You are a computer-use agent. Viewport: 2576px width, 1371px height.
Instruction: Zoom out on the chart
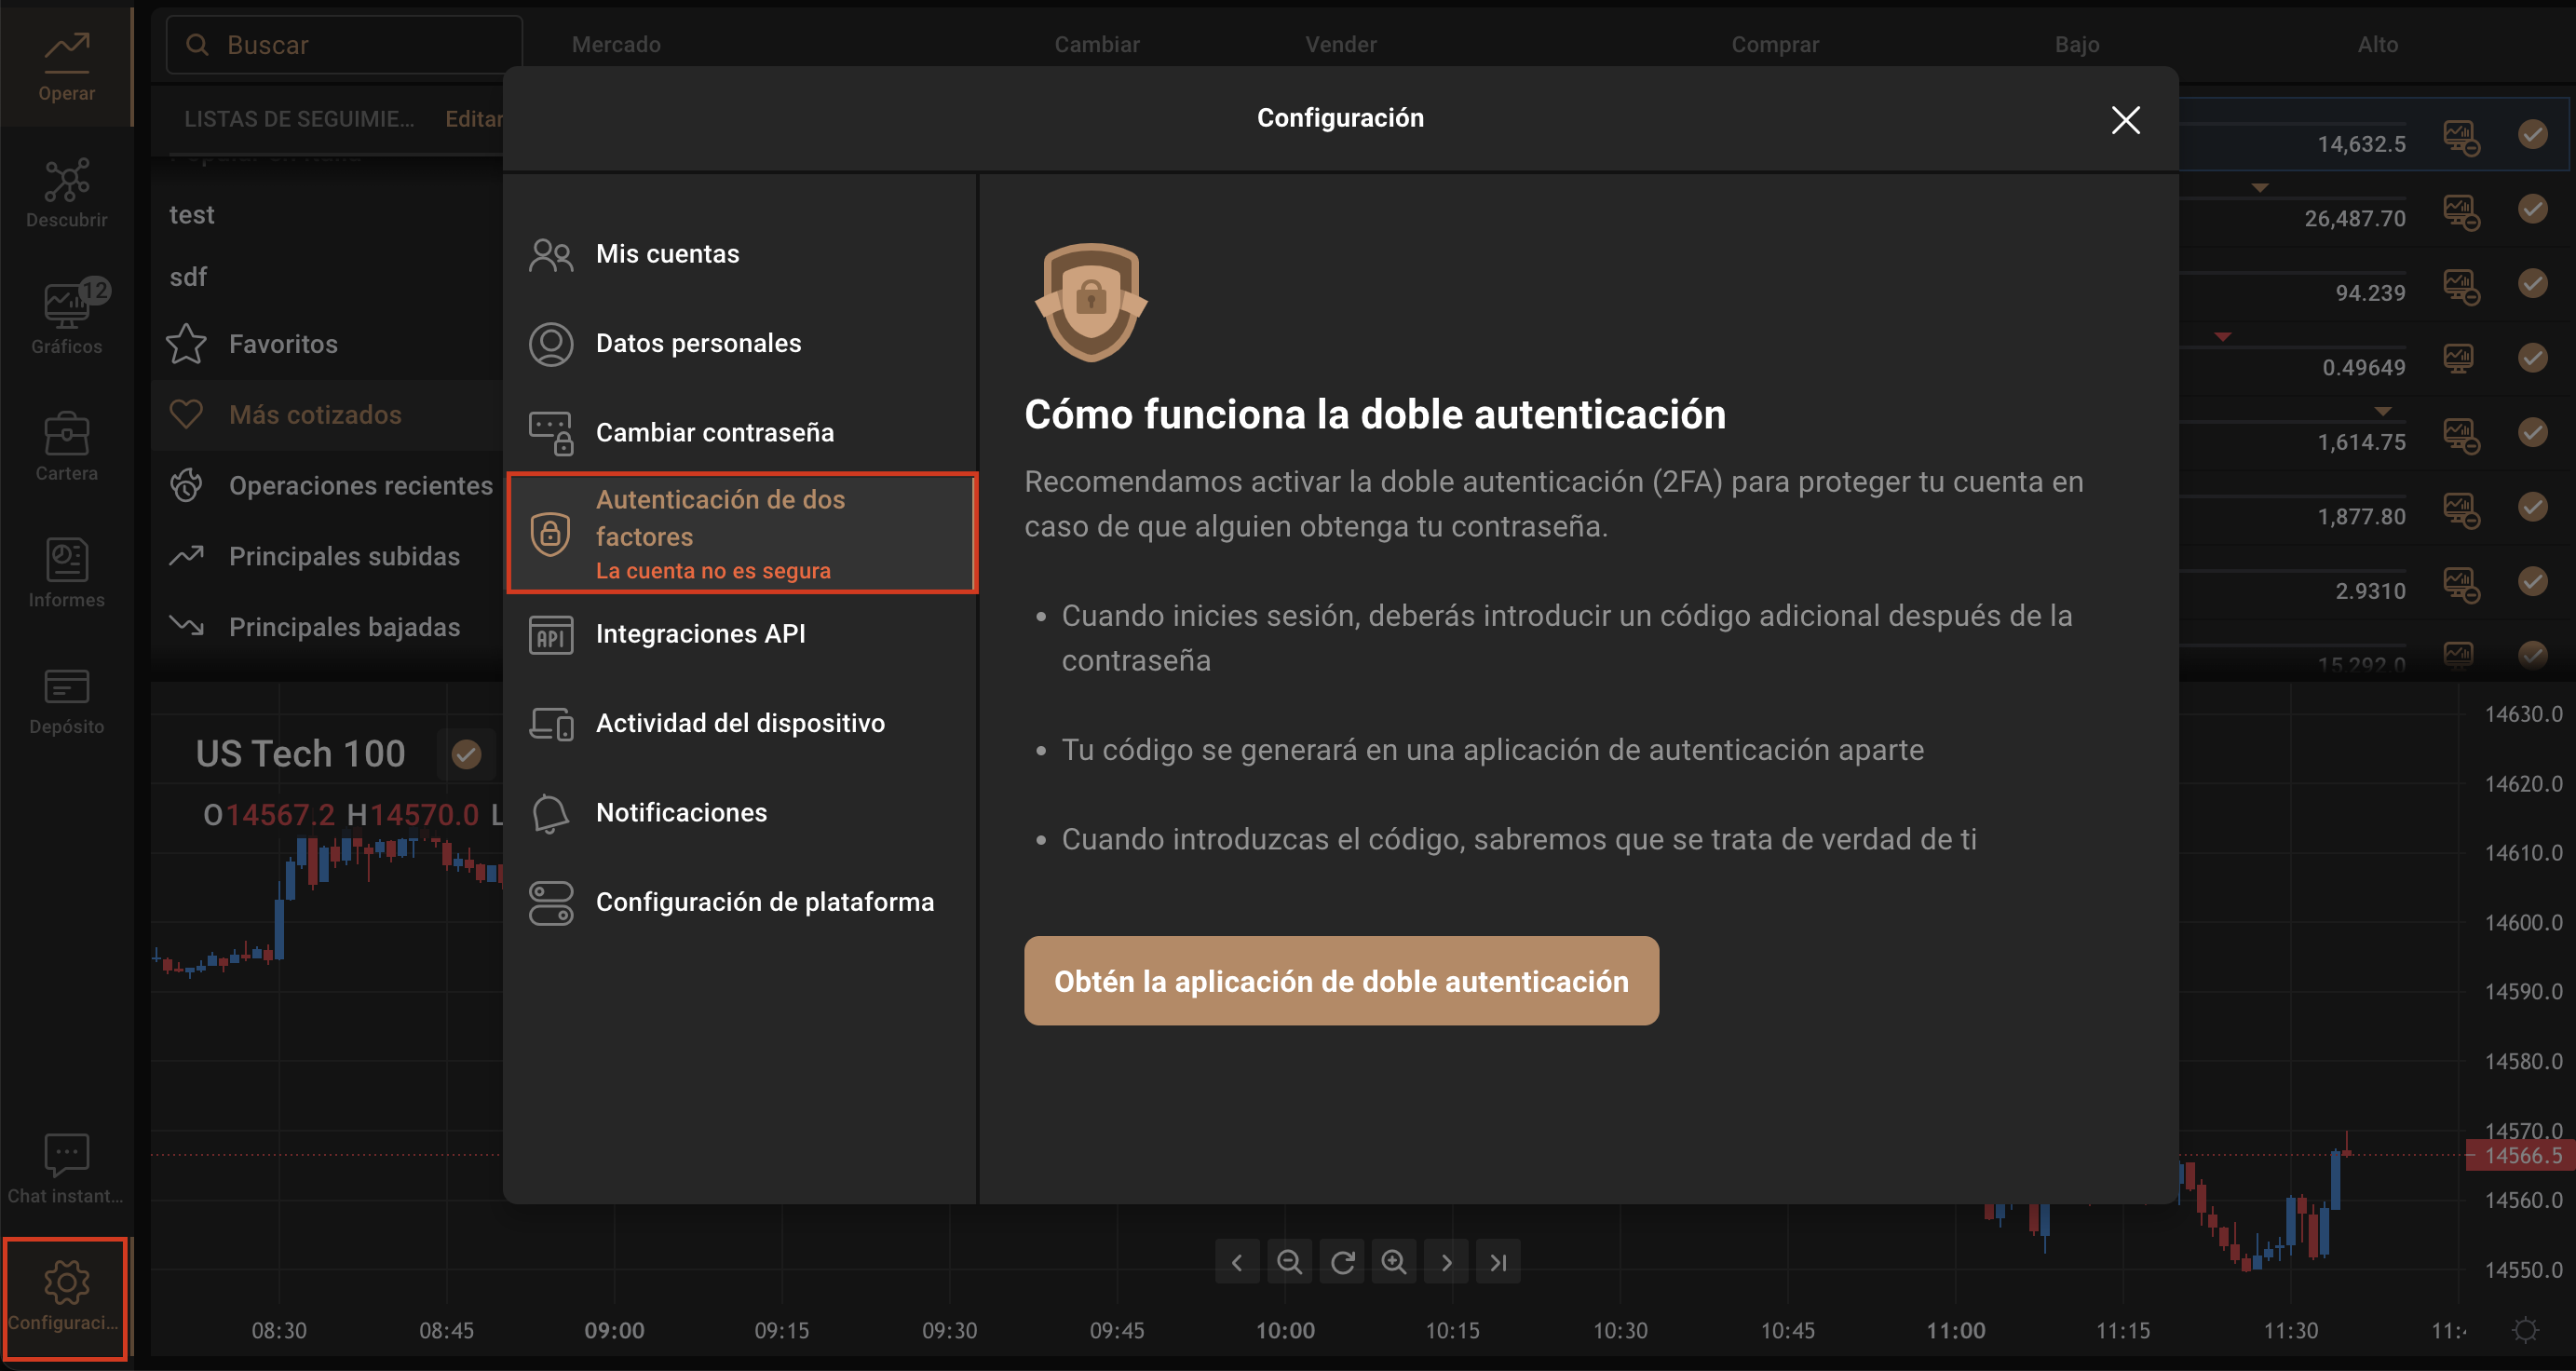1289,1261
